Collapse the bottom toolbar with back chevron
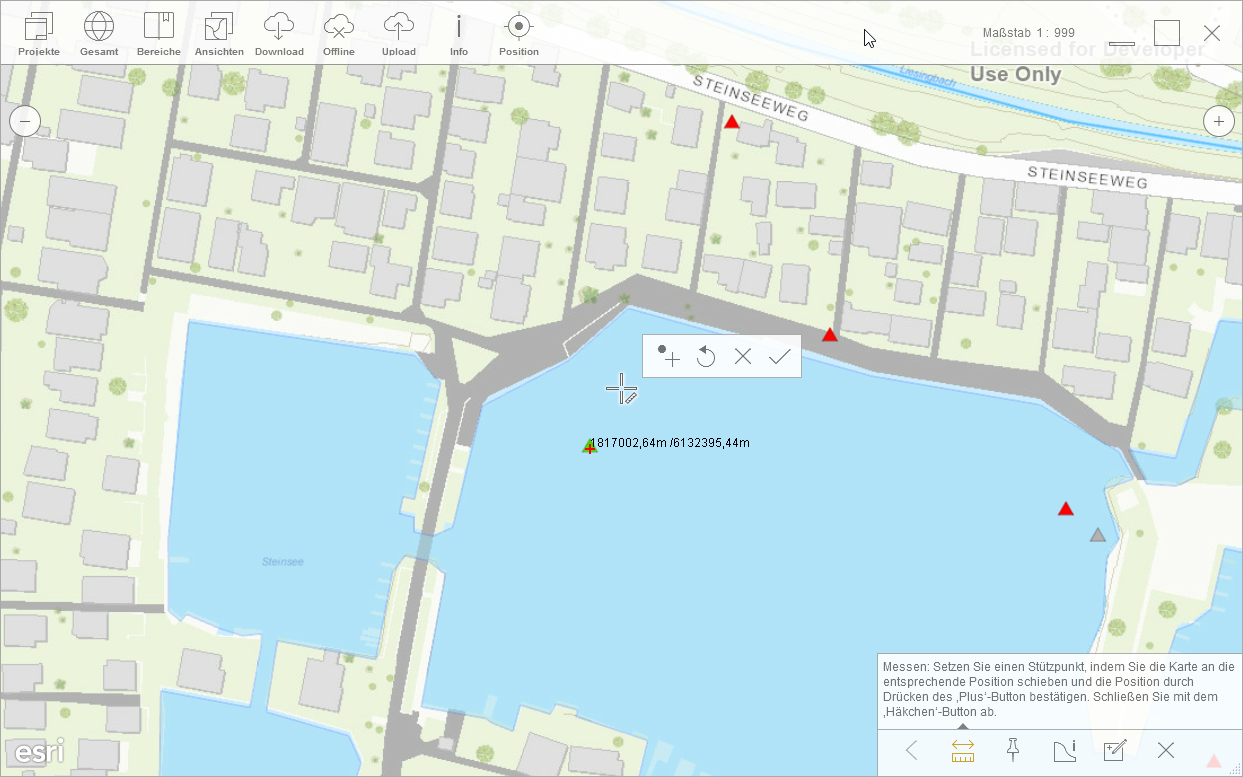The width and height of the screenshot is (1243, 777). 912,750
